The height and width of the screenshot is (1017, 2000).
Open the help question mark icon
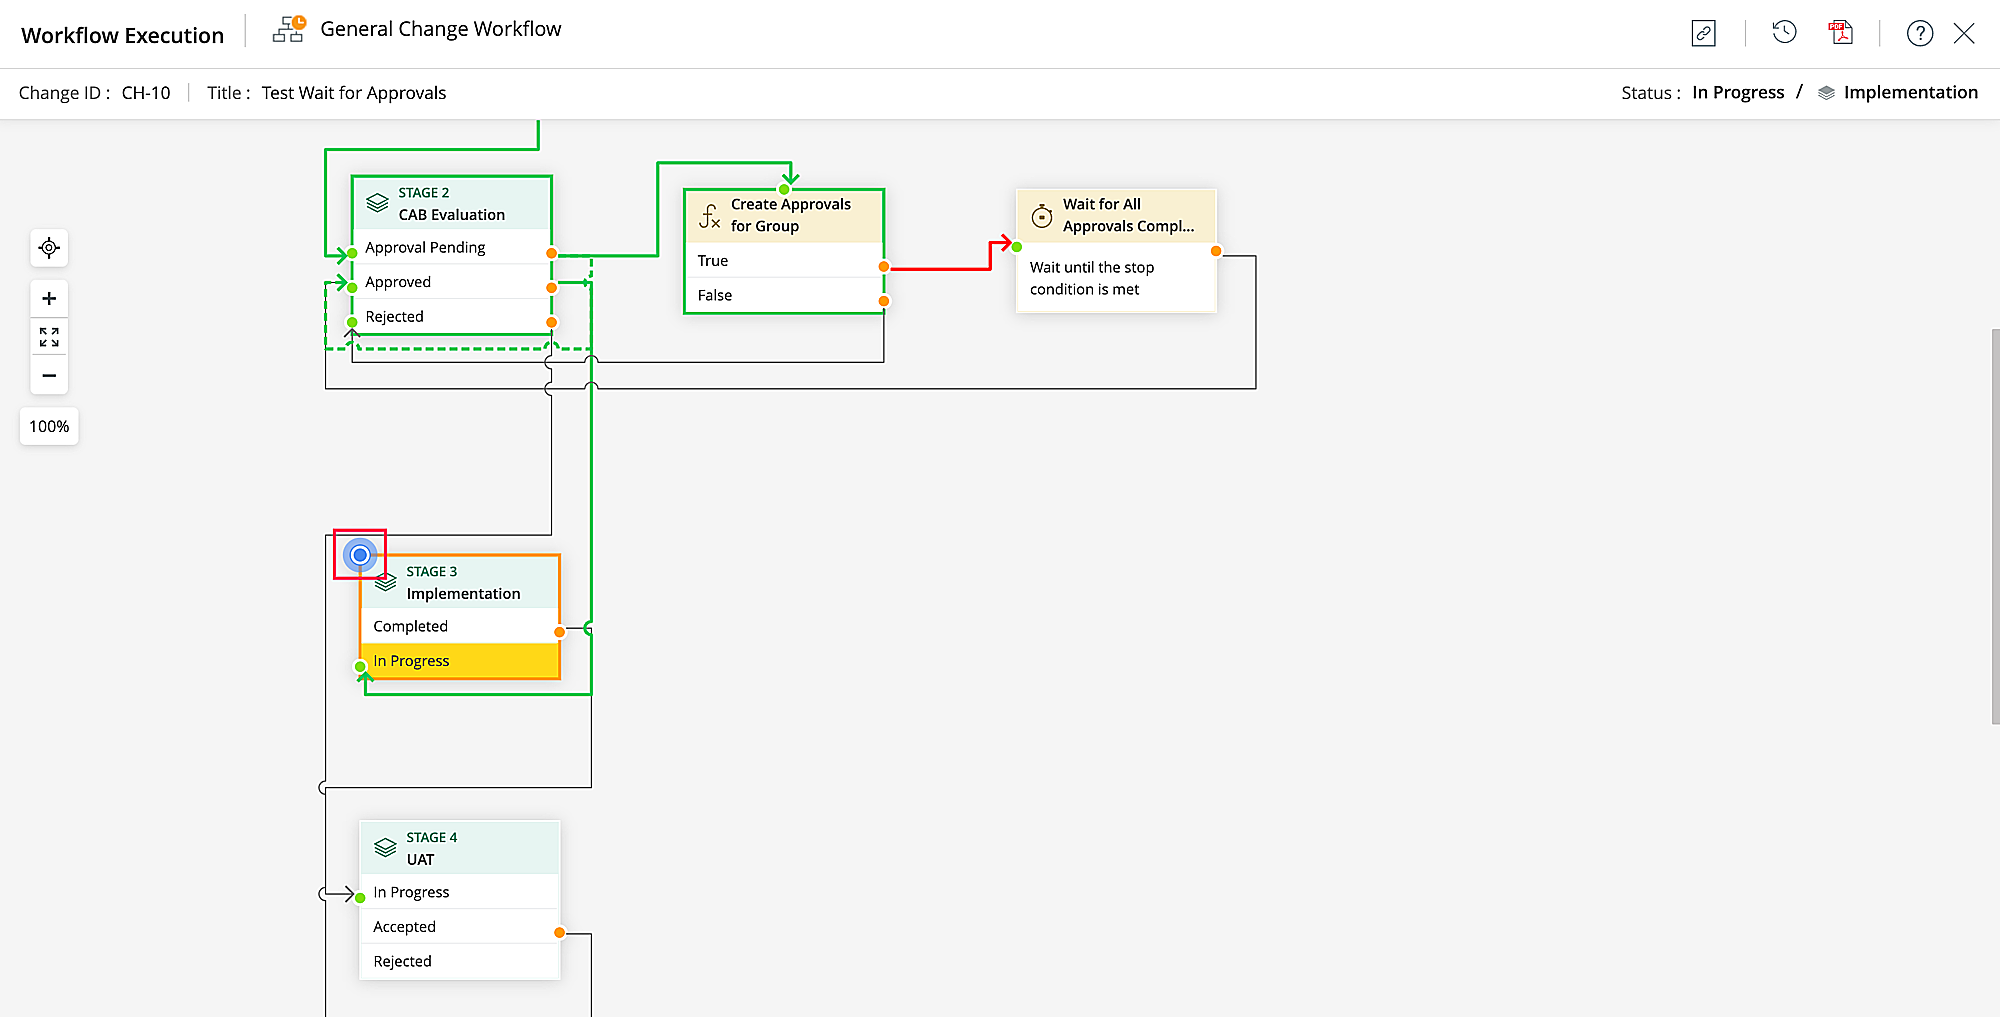pos(1919,34)
